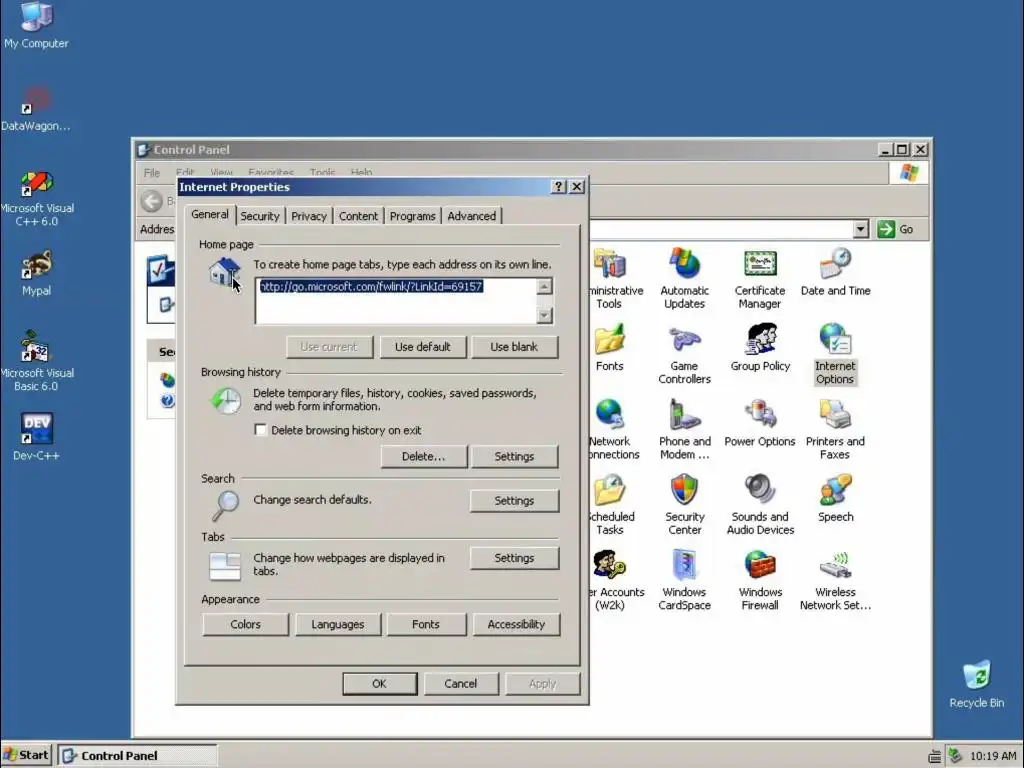Image resolution: width=1024 pixels, height=768 pixels.
Task: Open Security Center icon
Action: [x=684, y=504]
